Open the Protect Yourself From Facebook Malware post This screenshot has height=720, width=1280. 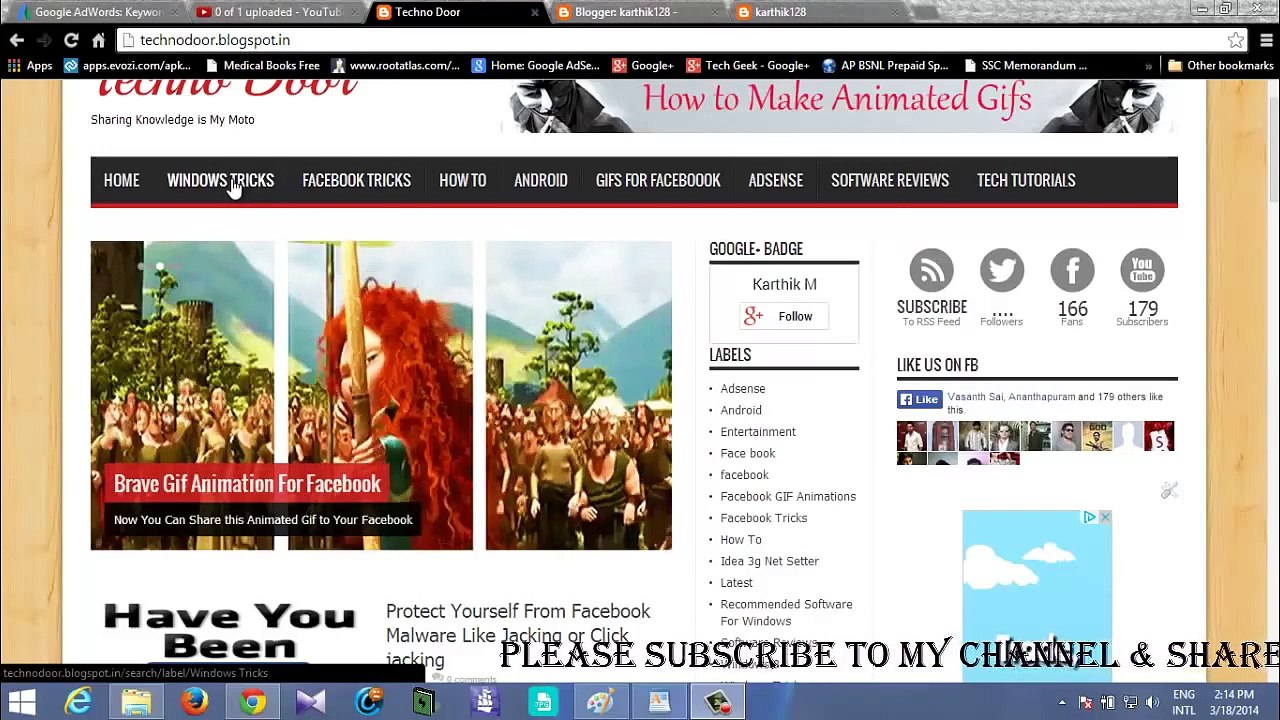tap(518, 635)
